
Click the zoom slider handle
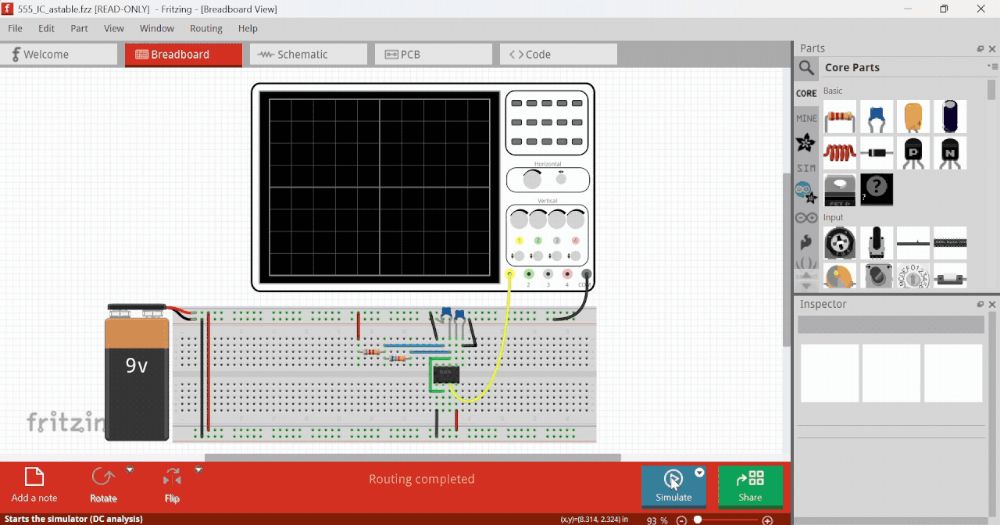(x=698, y=521)
